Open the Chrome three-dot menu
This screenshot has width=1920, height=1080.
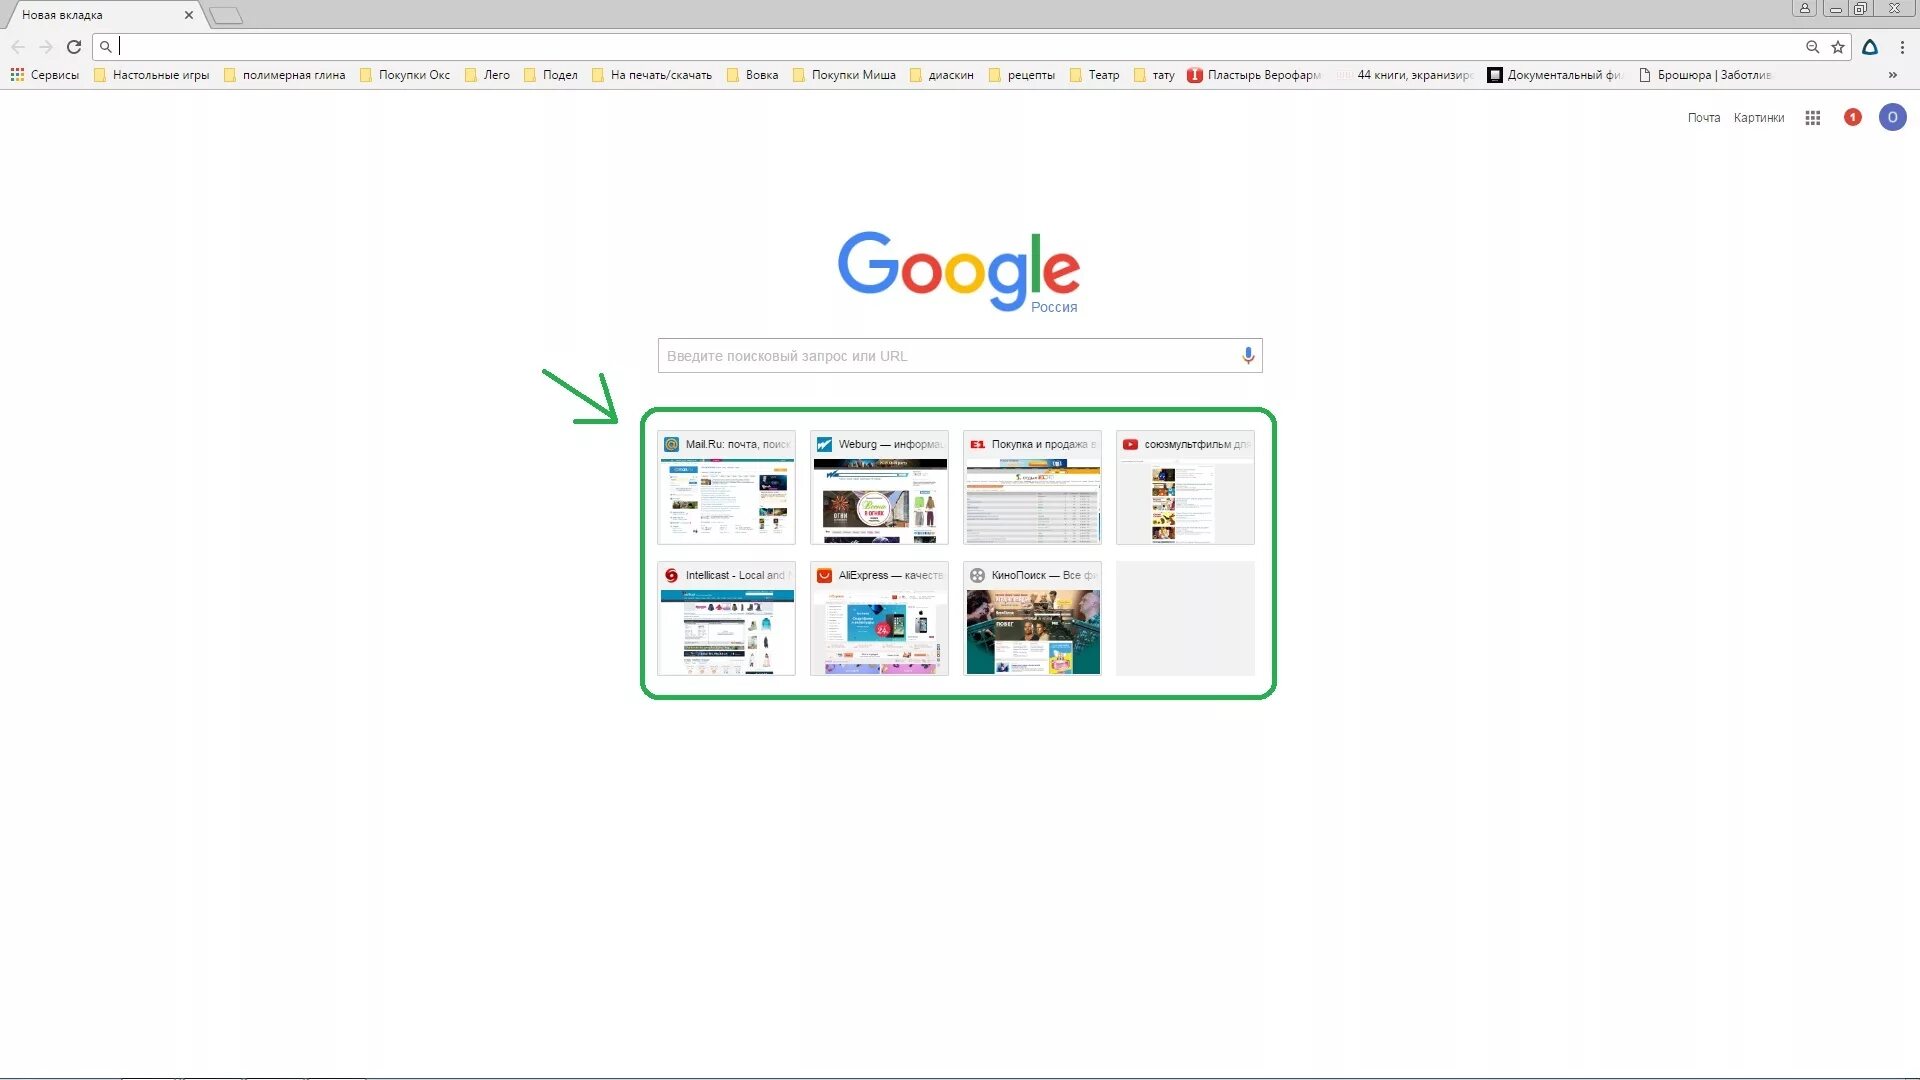tap(1902, 47)
